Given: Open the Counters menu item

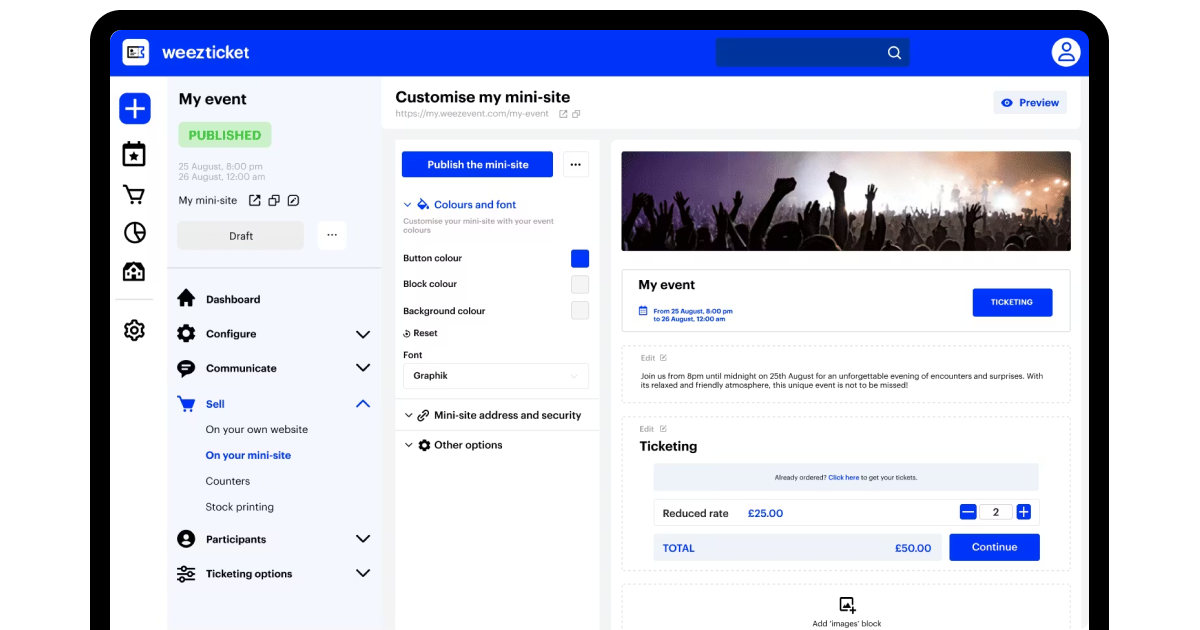Looking at the screenshot, I should pos(228,481).
